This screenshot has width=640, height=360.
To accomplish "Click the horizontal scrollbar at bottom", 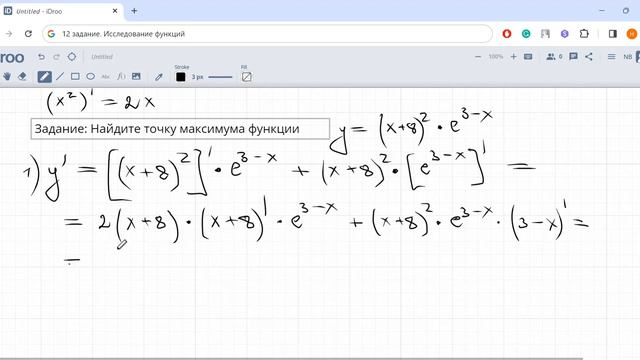I will (291, 358).
